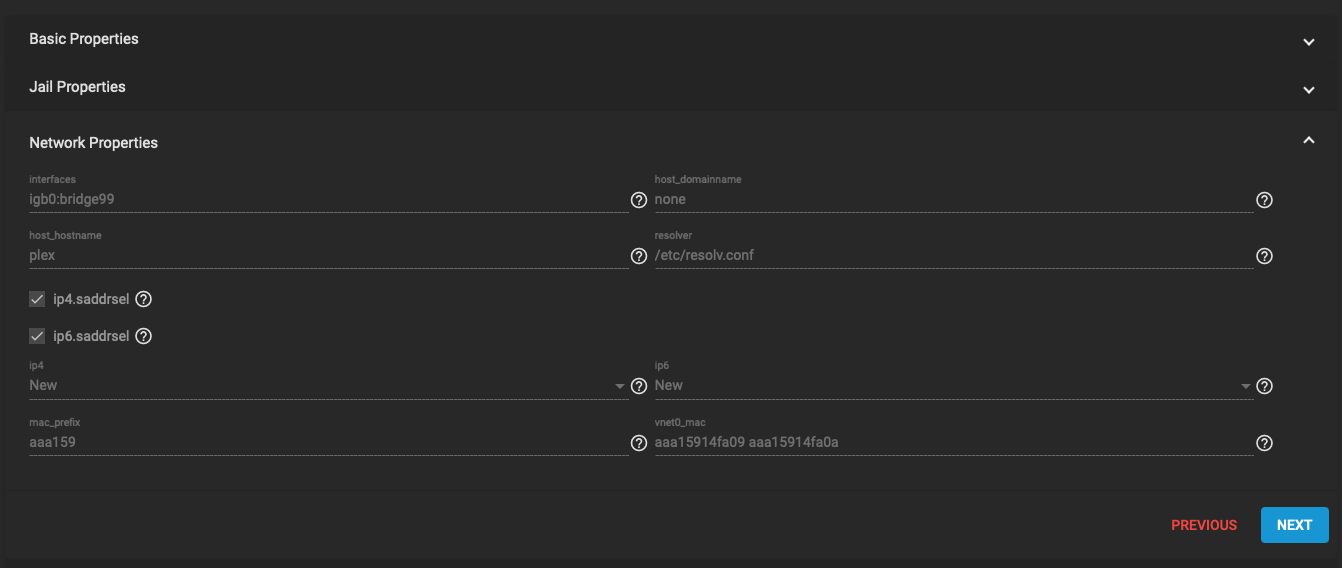Click the NEXT button
This screenshot has width=1342, height=568.
pos(1294,525)
